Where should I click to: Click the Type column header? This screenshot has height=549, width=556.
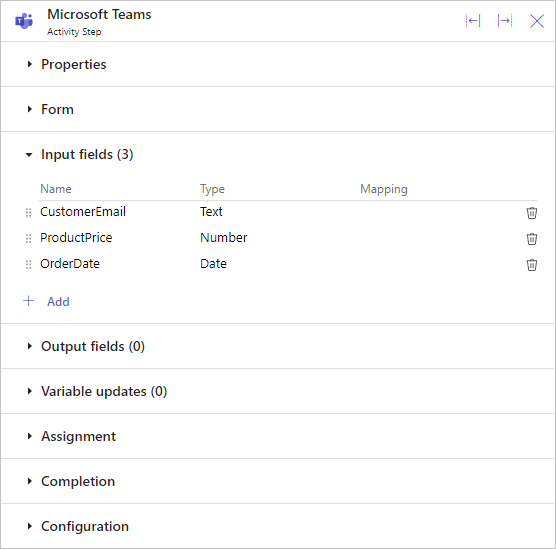[x=212, y=189]
